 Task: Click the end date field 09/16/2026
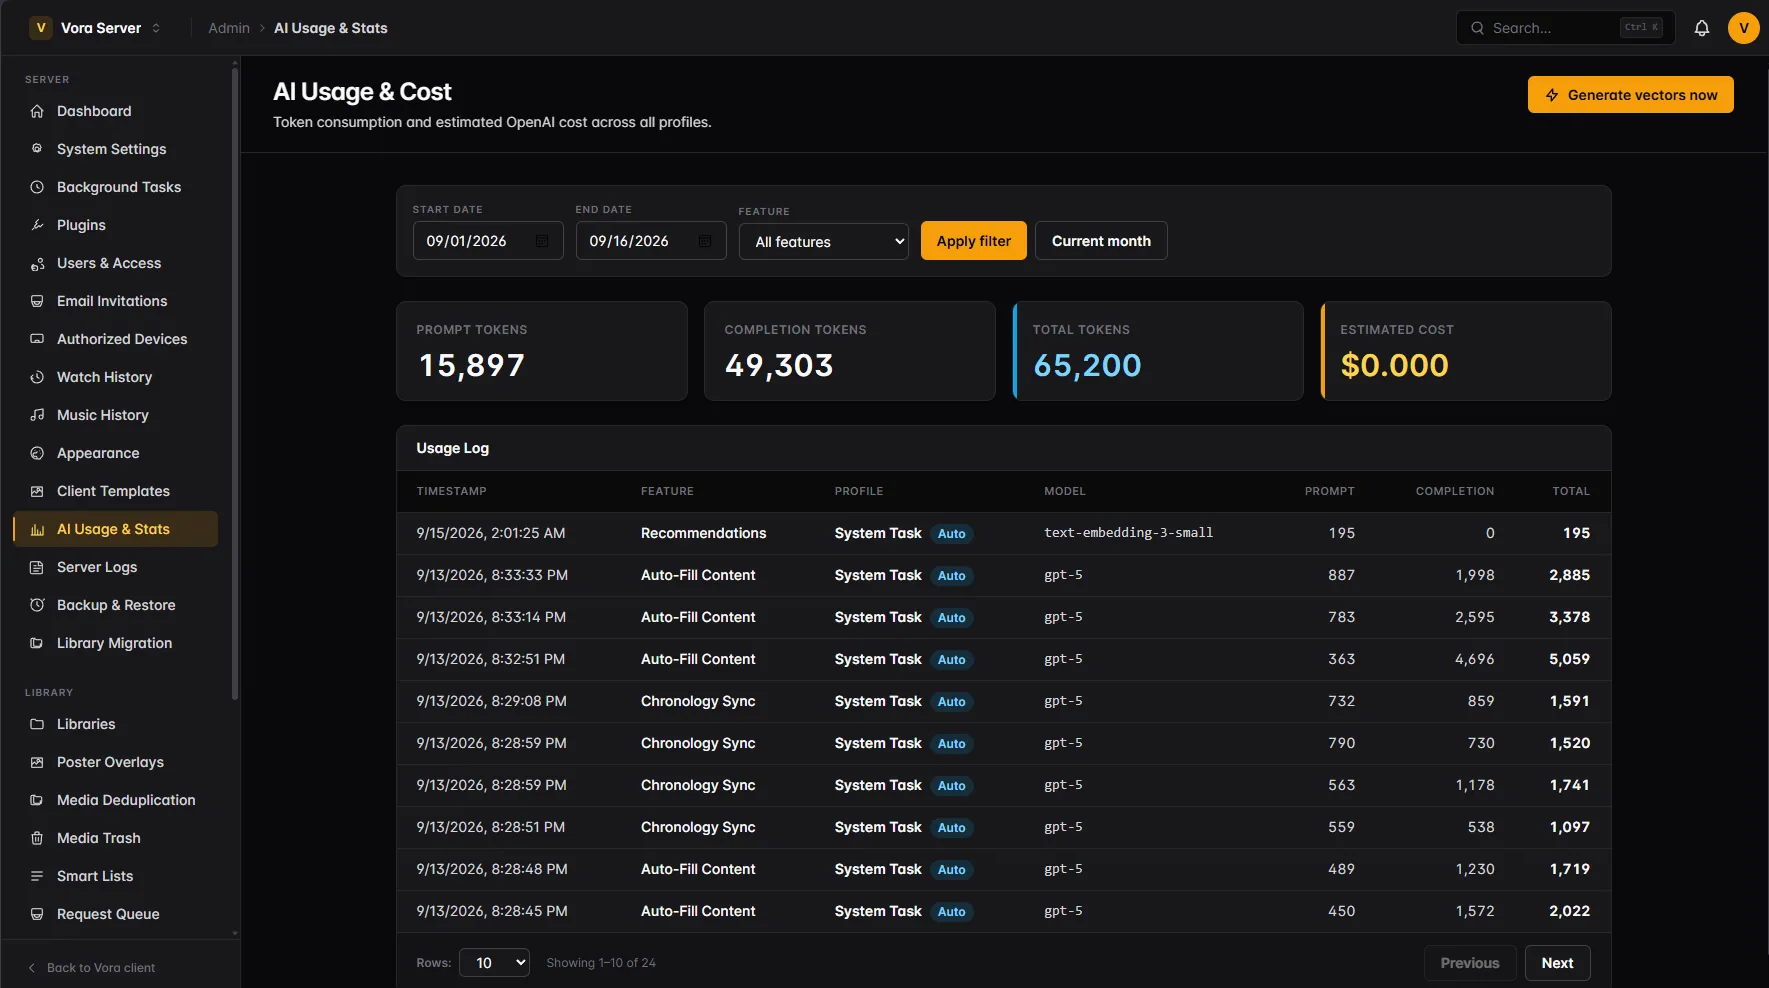[651, 241]
